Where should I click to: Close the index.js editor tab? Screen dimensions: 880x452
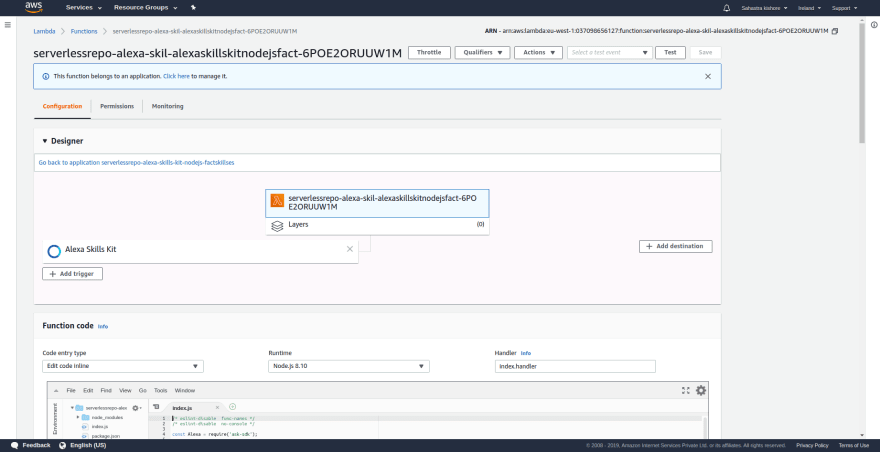tap(217, 408)
